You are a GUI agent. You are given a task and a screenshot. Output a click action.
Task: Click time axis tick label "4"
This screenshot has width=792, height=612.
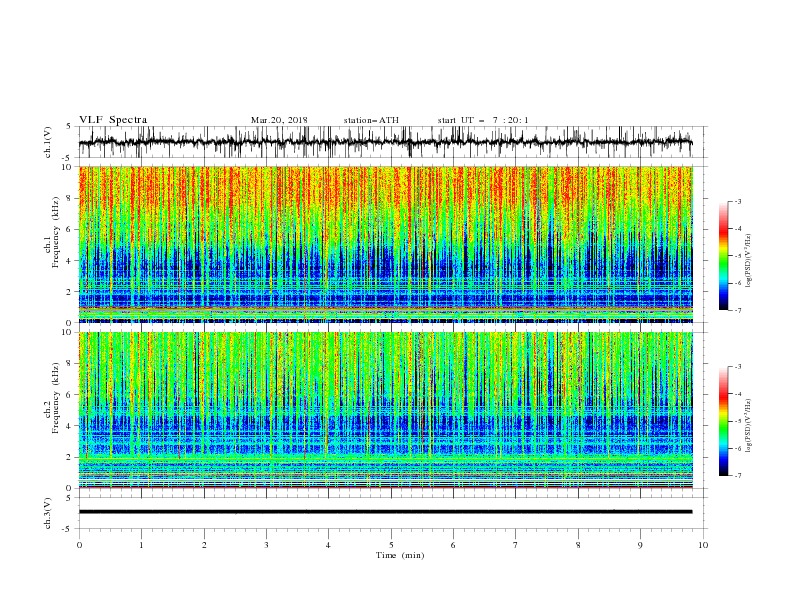328,545
